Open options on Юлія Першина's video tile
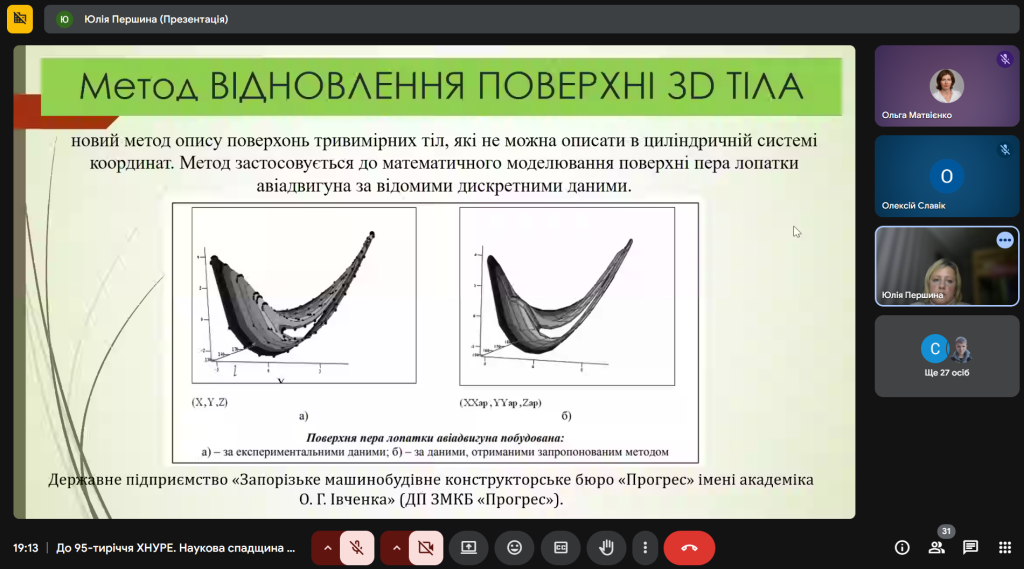Viewport: 1024px width, 569px height. click(x=1004, y=240)
